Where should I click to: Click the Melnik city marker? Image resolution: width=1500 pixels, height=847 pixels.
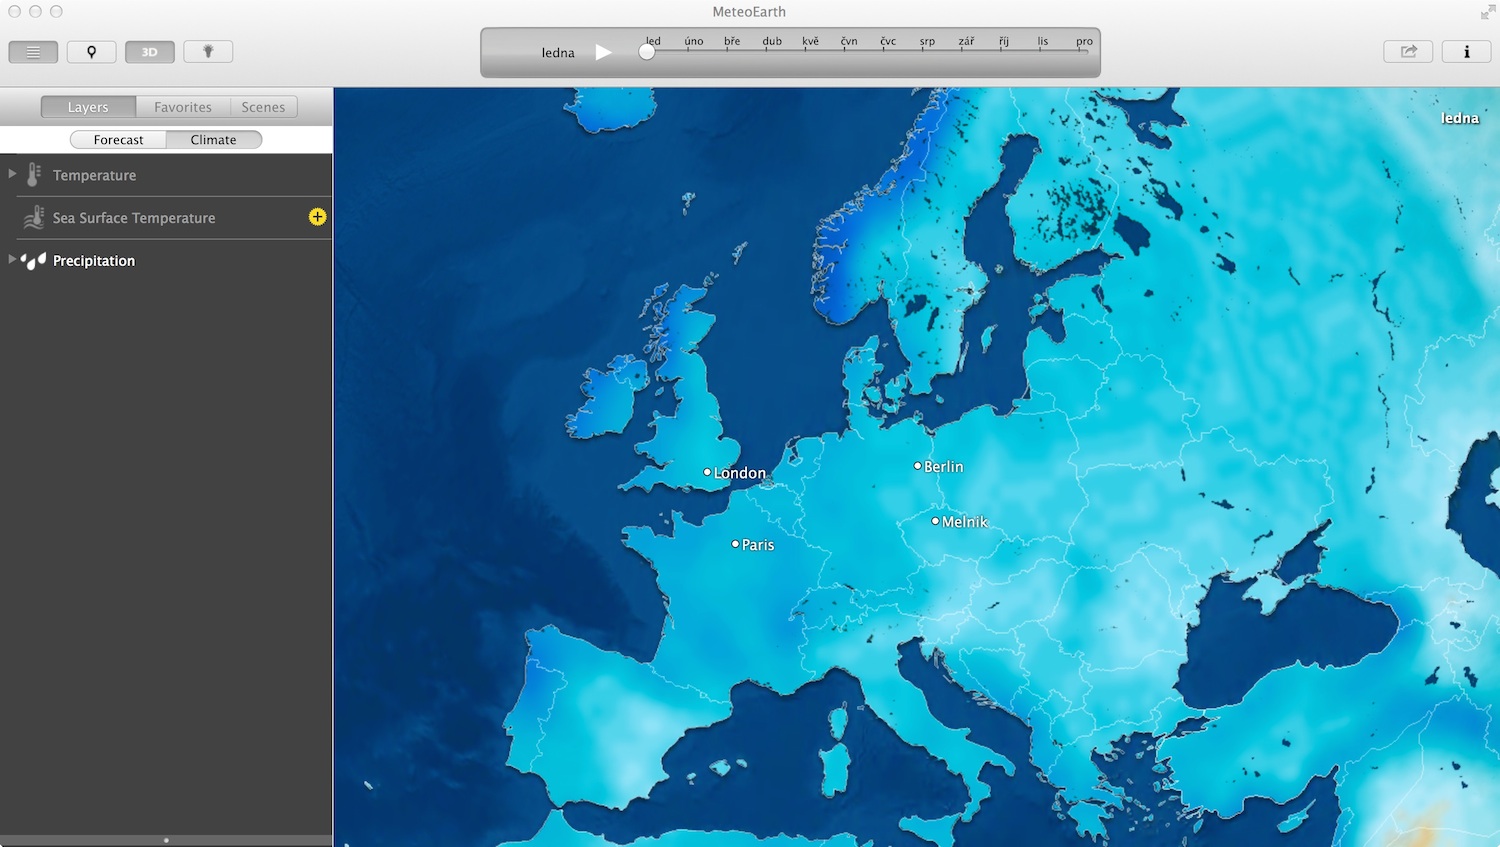tap(935, 521)
